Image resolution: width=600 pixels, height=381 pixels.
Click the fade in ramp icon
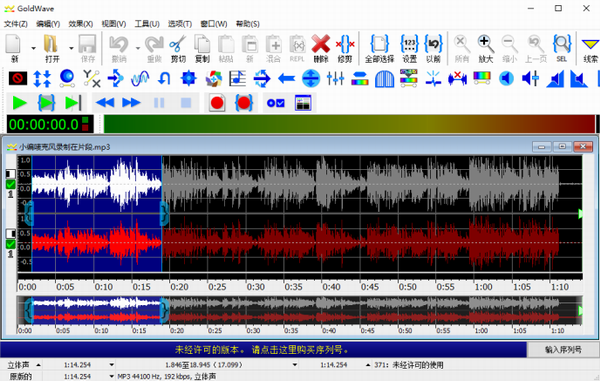[x=555, y=79]
